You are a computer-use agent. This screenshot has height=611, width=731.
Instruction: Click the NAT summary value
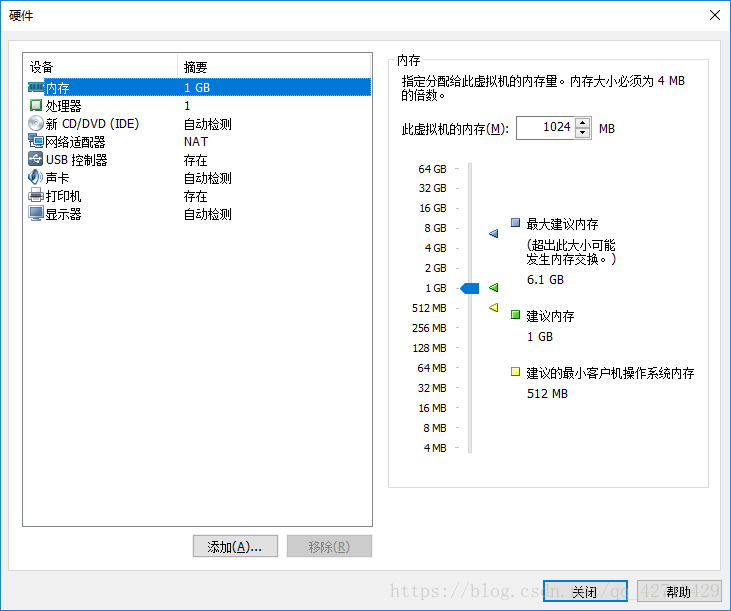[196, 142]
